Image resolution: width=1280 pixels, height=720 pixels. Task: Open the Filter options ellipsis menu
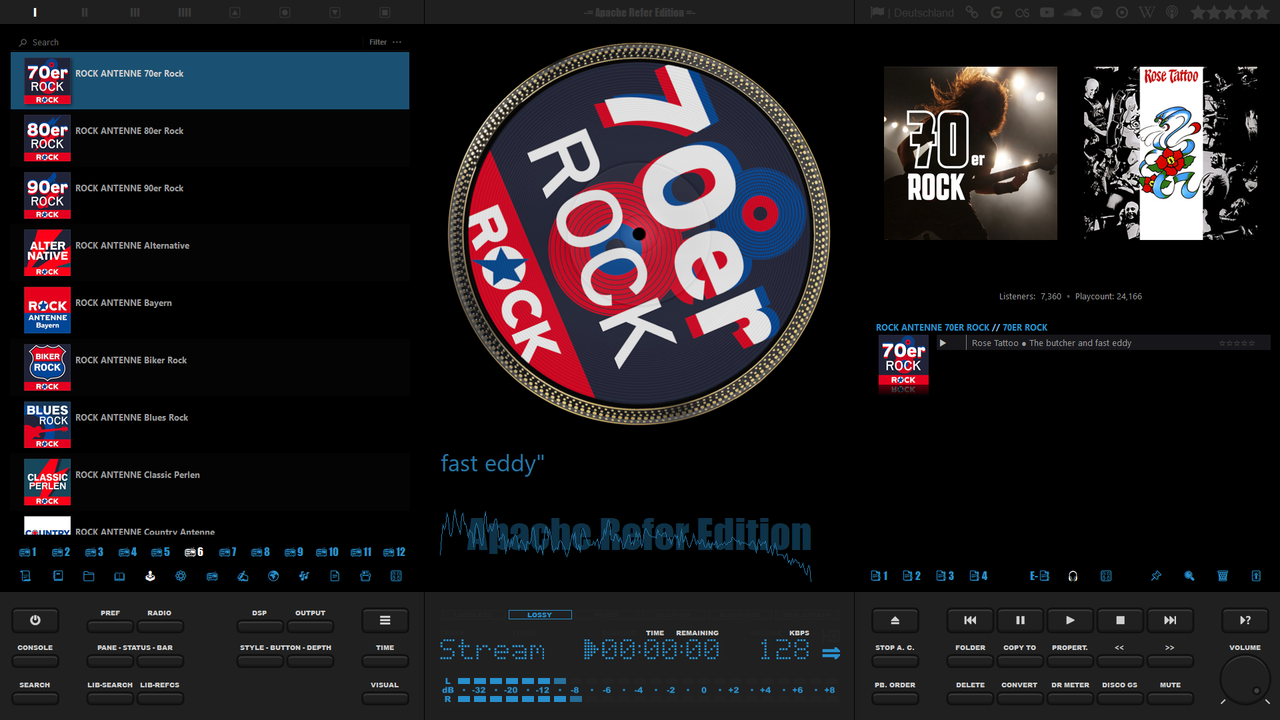(x=397, y=42)
